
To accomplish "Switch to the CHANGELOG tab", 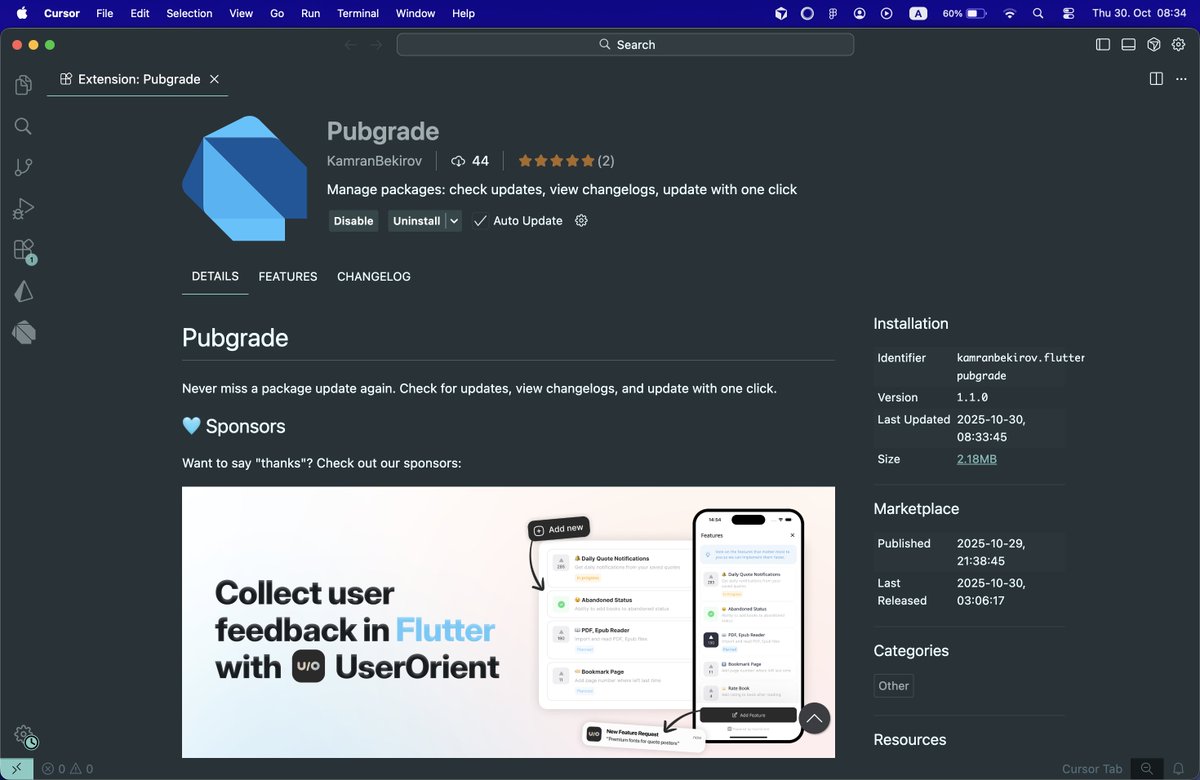I will click(374, 276).
